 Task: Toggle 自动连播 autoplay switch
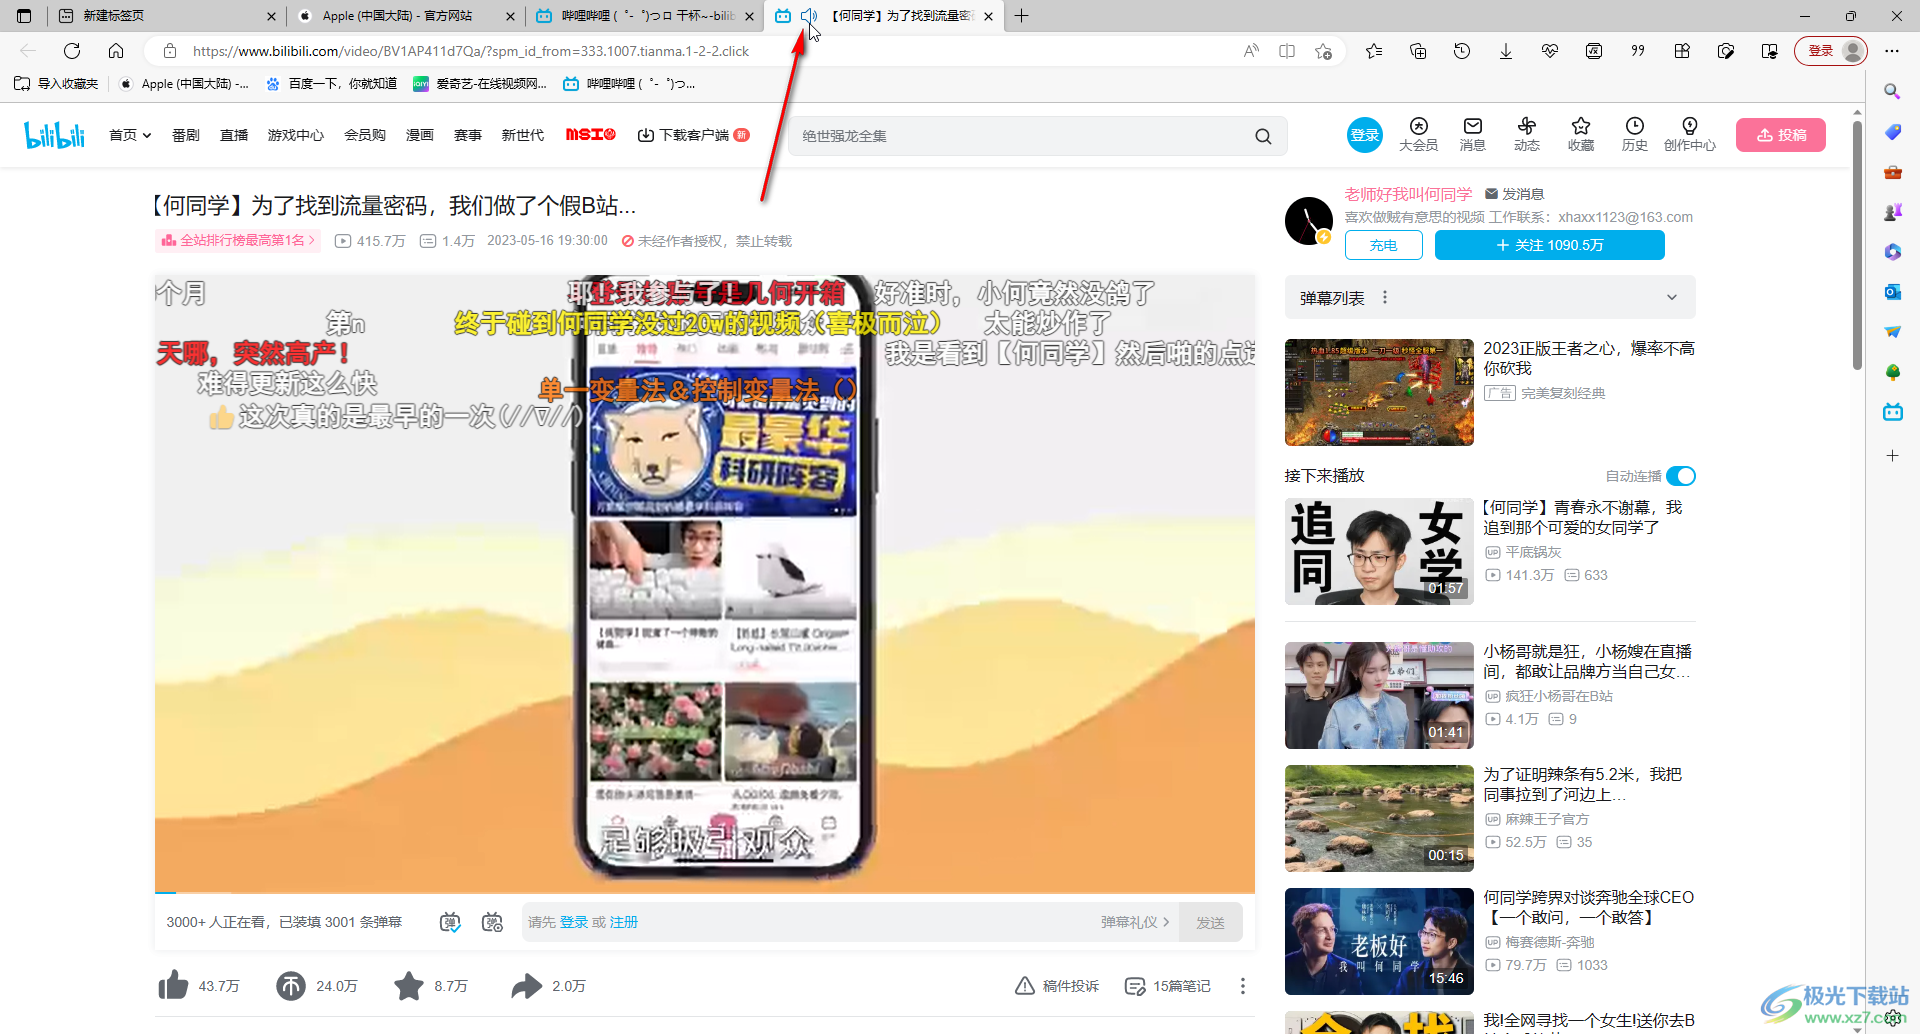pyautogui.click(x=1681, y=476)
